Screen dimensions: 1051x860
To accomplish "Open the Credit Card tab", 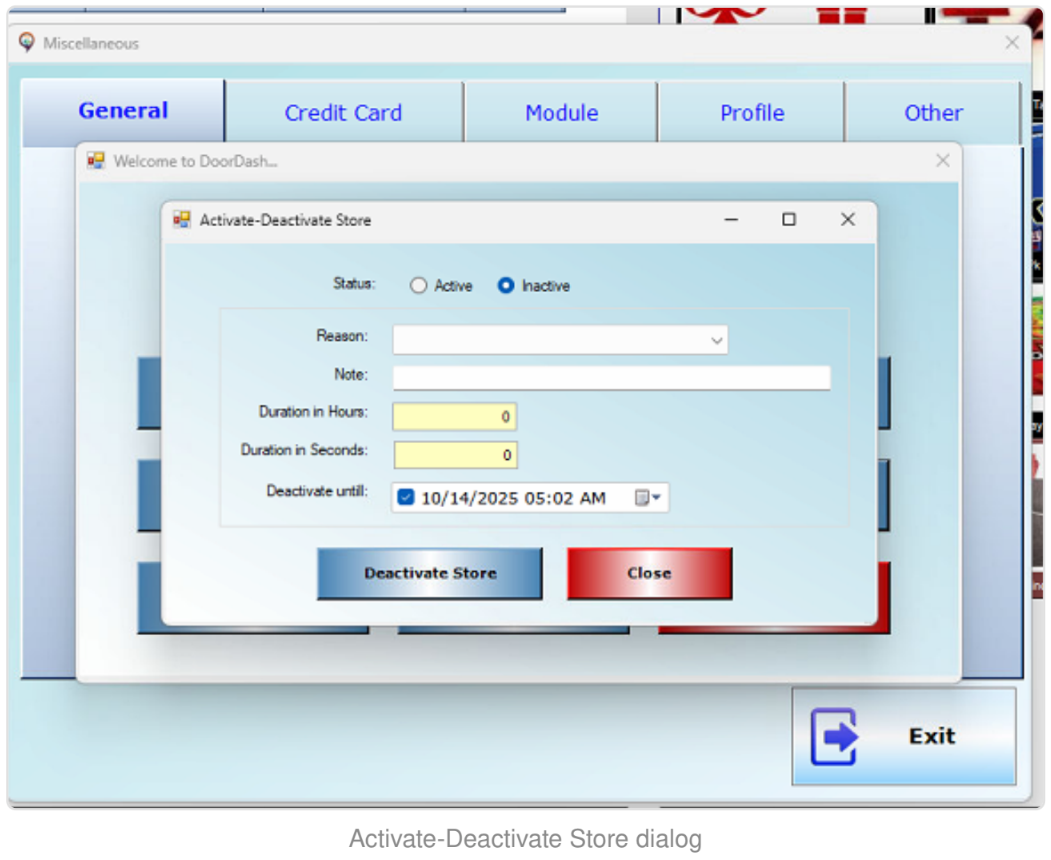I will point(343,113).
